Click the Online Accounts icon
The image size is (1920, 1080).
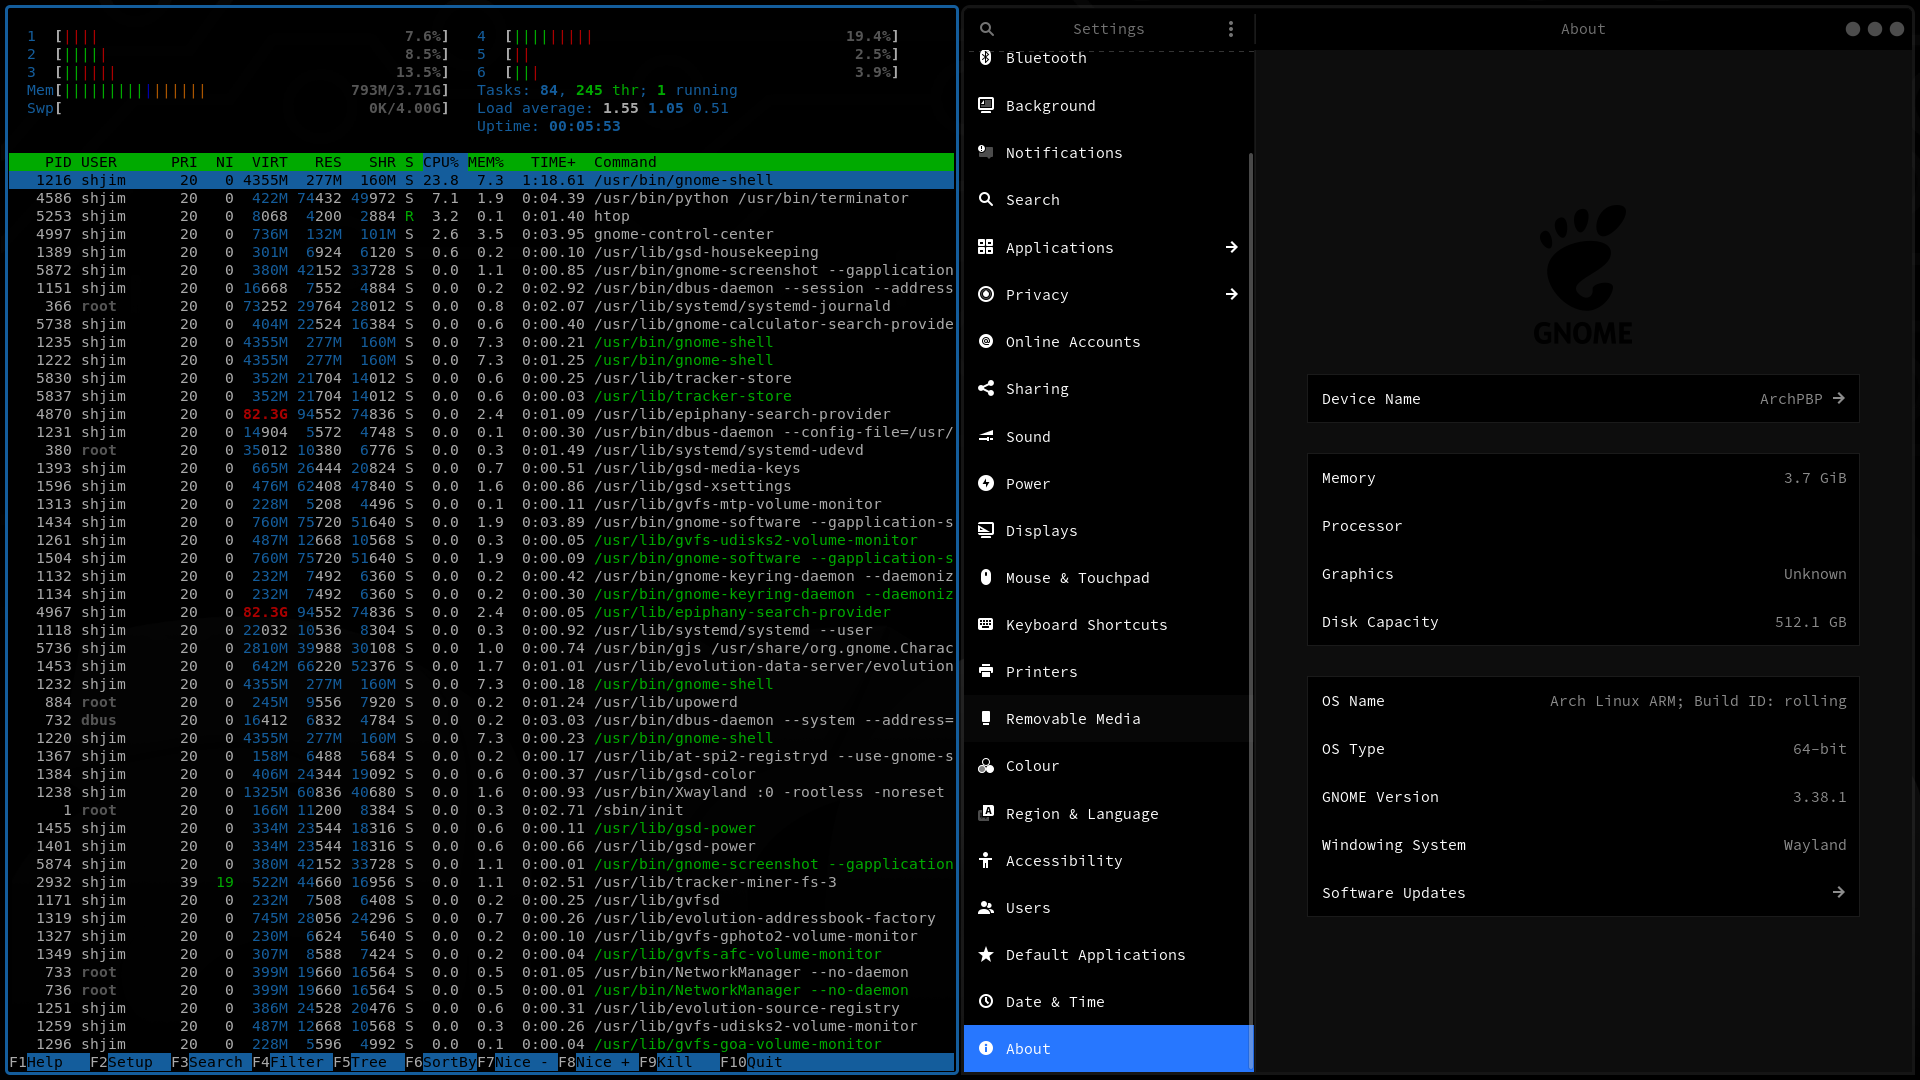tap(986, 341)
